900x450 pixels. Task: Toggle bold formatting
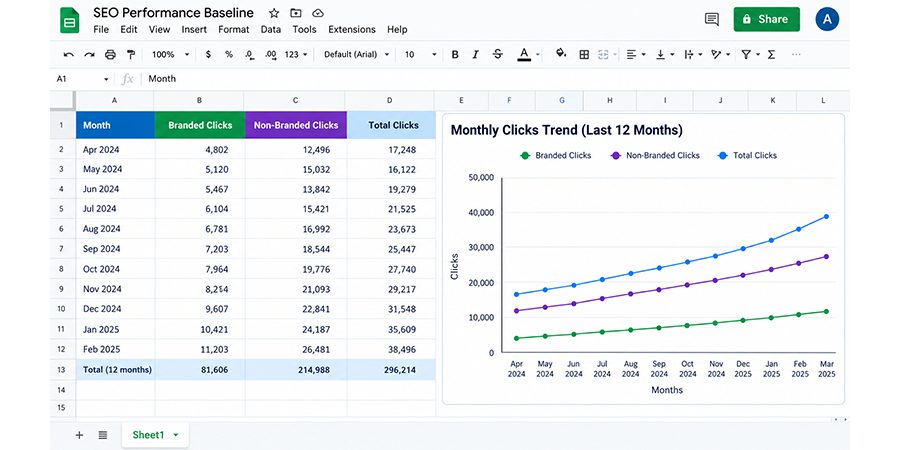[x=455, y=55]
